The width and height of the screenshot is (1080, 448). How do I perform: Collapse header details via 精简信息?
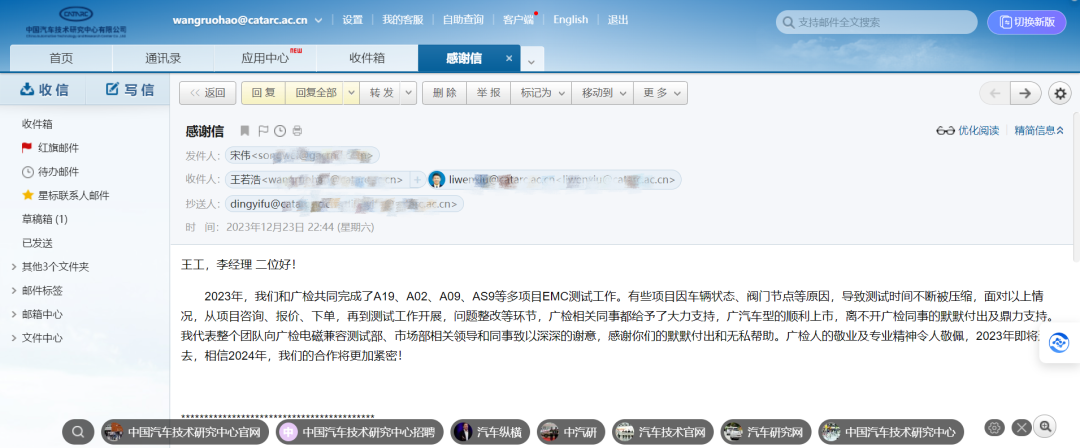pyautogui.click(x=1039, y=131)
